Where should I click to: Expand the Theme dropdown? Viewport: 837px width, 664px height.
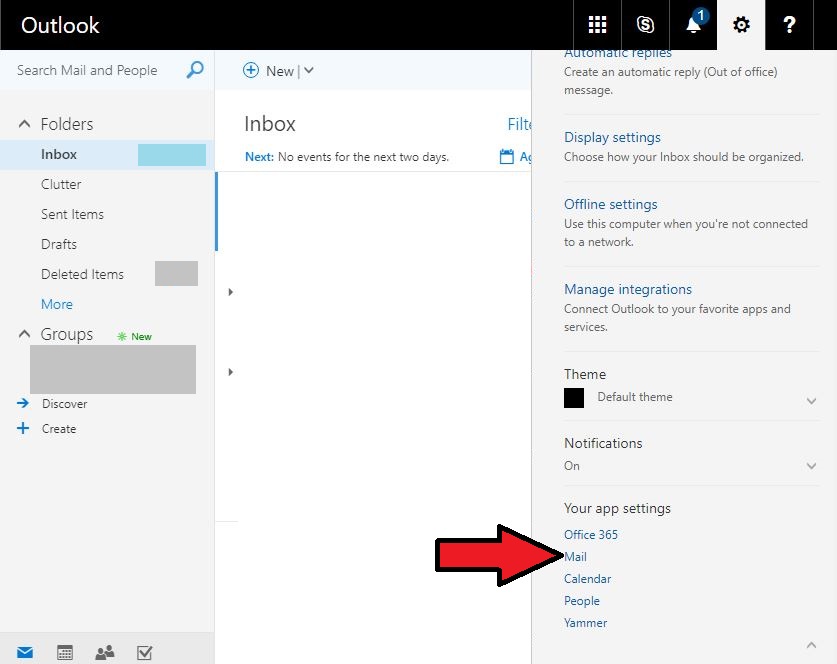click(x=811, y=400)
